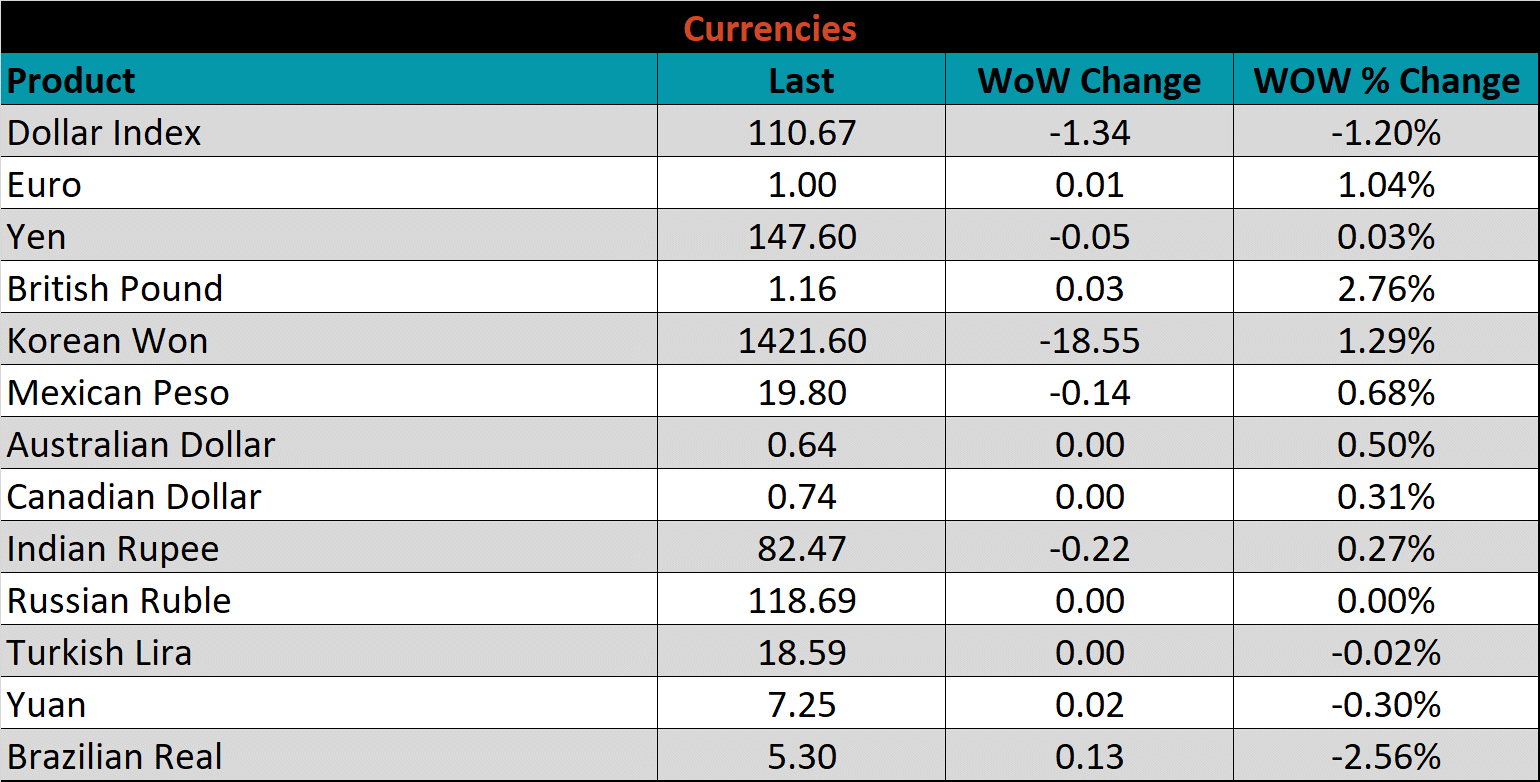Select Turkish Lira Last value 18.59
The image size is (1540, 782).
(801, 652)
